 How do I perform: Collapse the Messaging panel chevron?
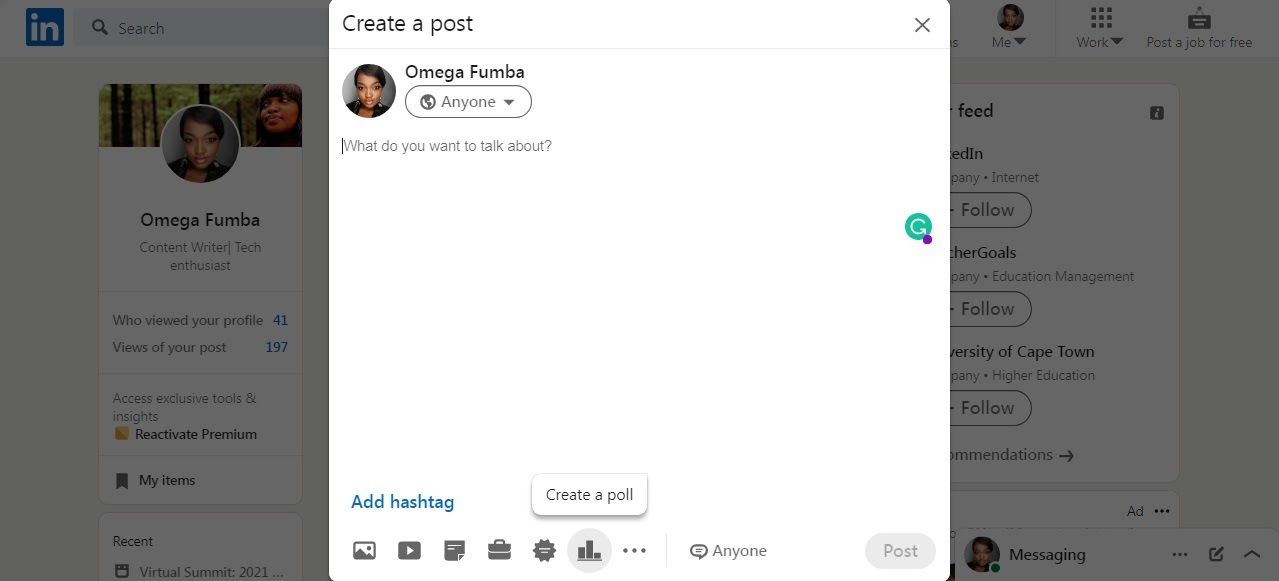[x=1251, y=554]
